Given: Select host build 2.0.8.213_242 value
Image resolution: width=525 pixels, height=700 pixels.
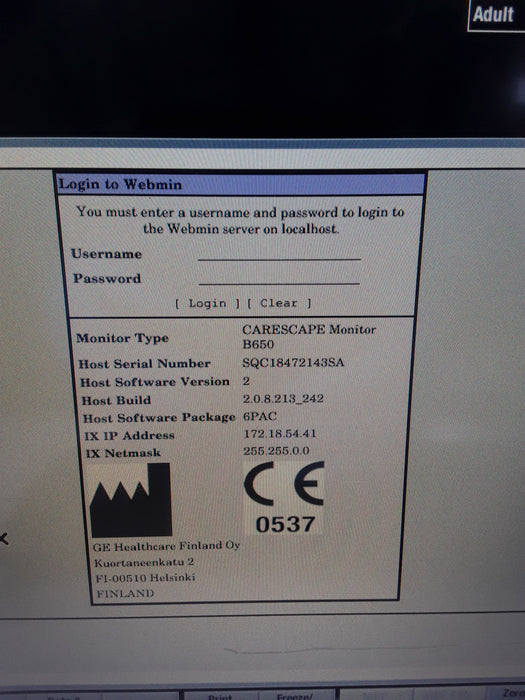Looking at the screenshot, I should click(x=283, y=398).
